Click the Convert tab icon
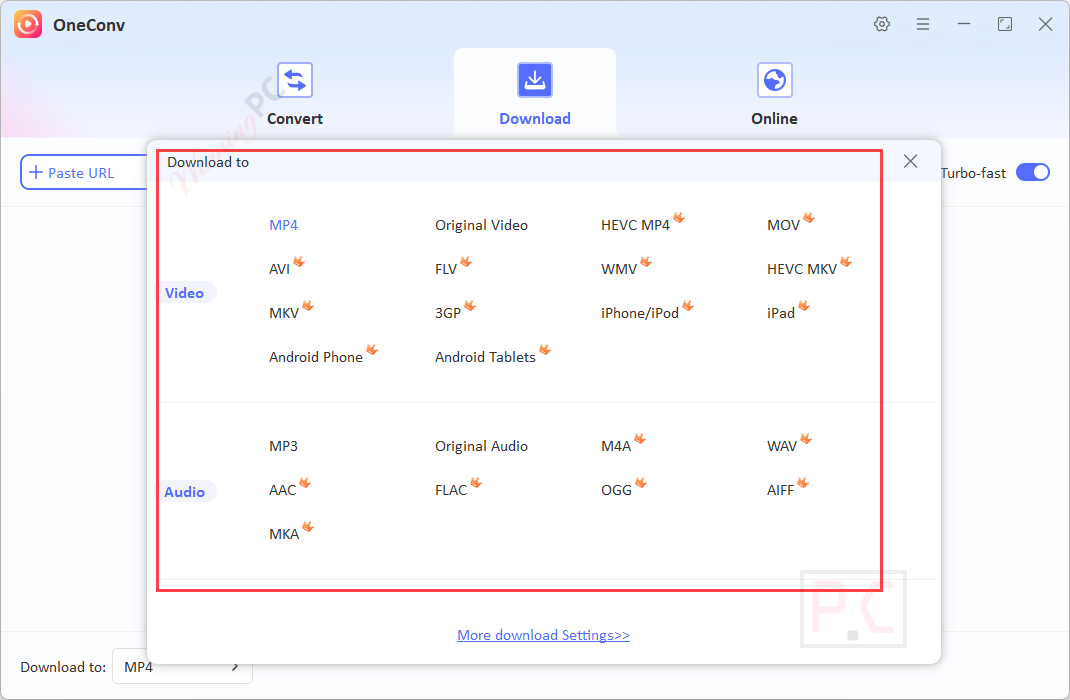 pos(295,80)
